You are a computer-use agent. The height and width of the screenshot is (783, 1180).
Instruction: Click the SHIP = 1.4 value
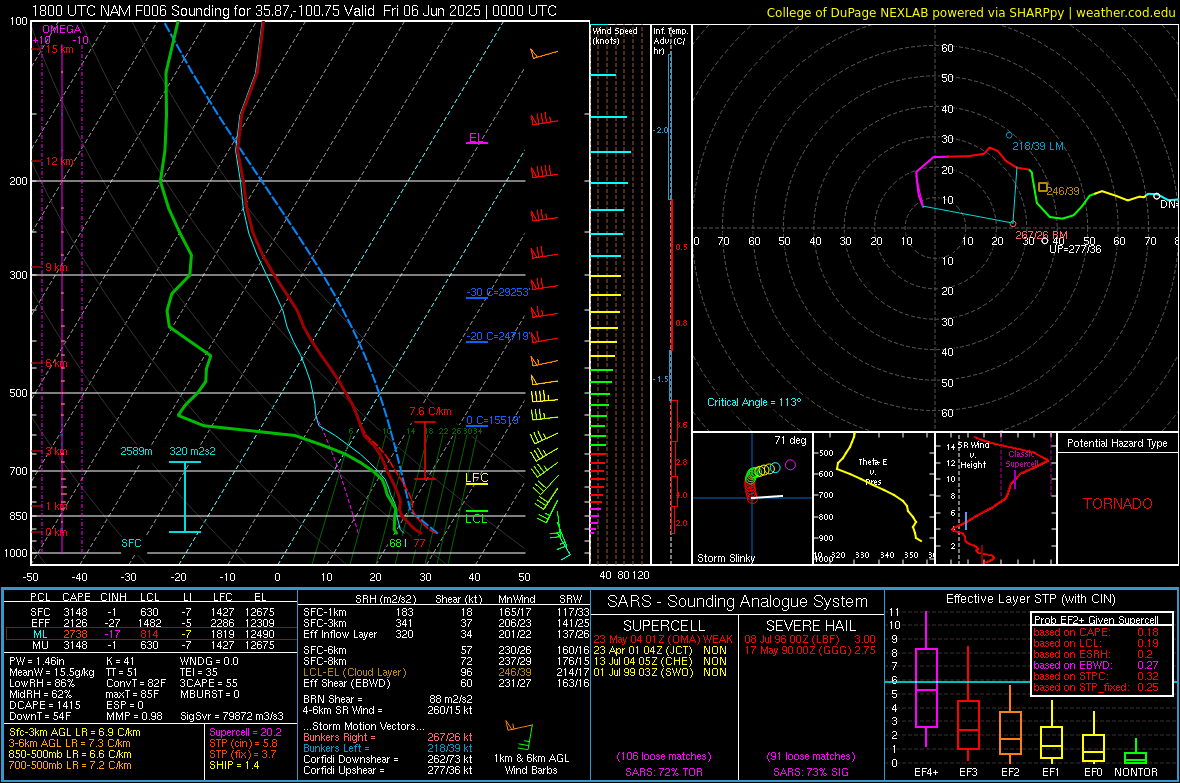tap(234, 765)
